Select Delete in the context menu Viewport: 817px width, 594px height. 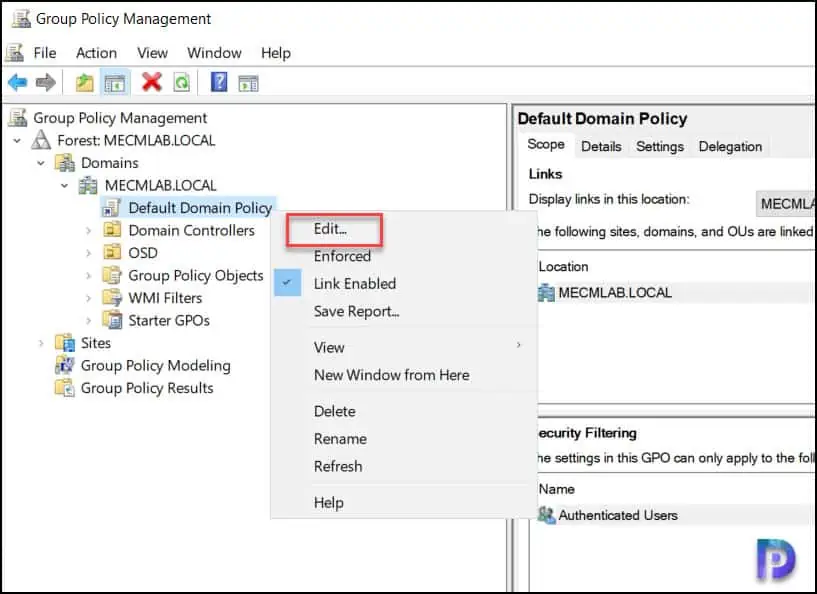coord(335,411)
